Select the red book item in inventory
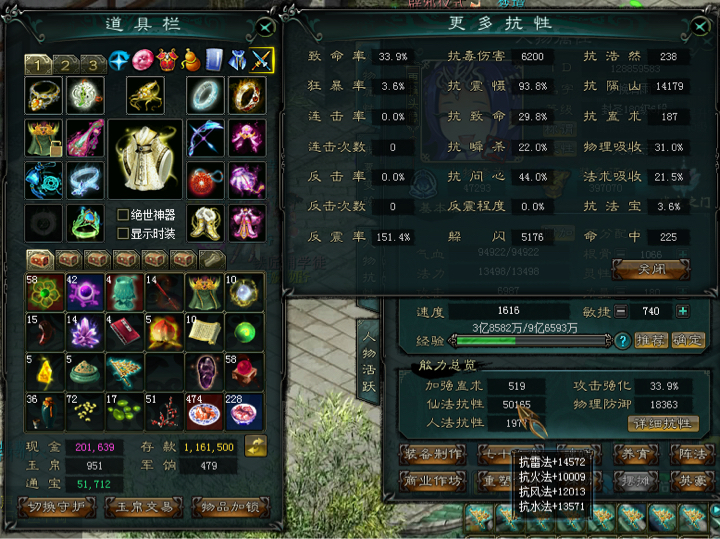 [124, 331]
